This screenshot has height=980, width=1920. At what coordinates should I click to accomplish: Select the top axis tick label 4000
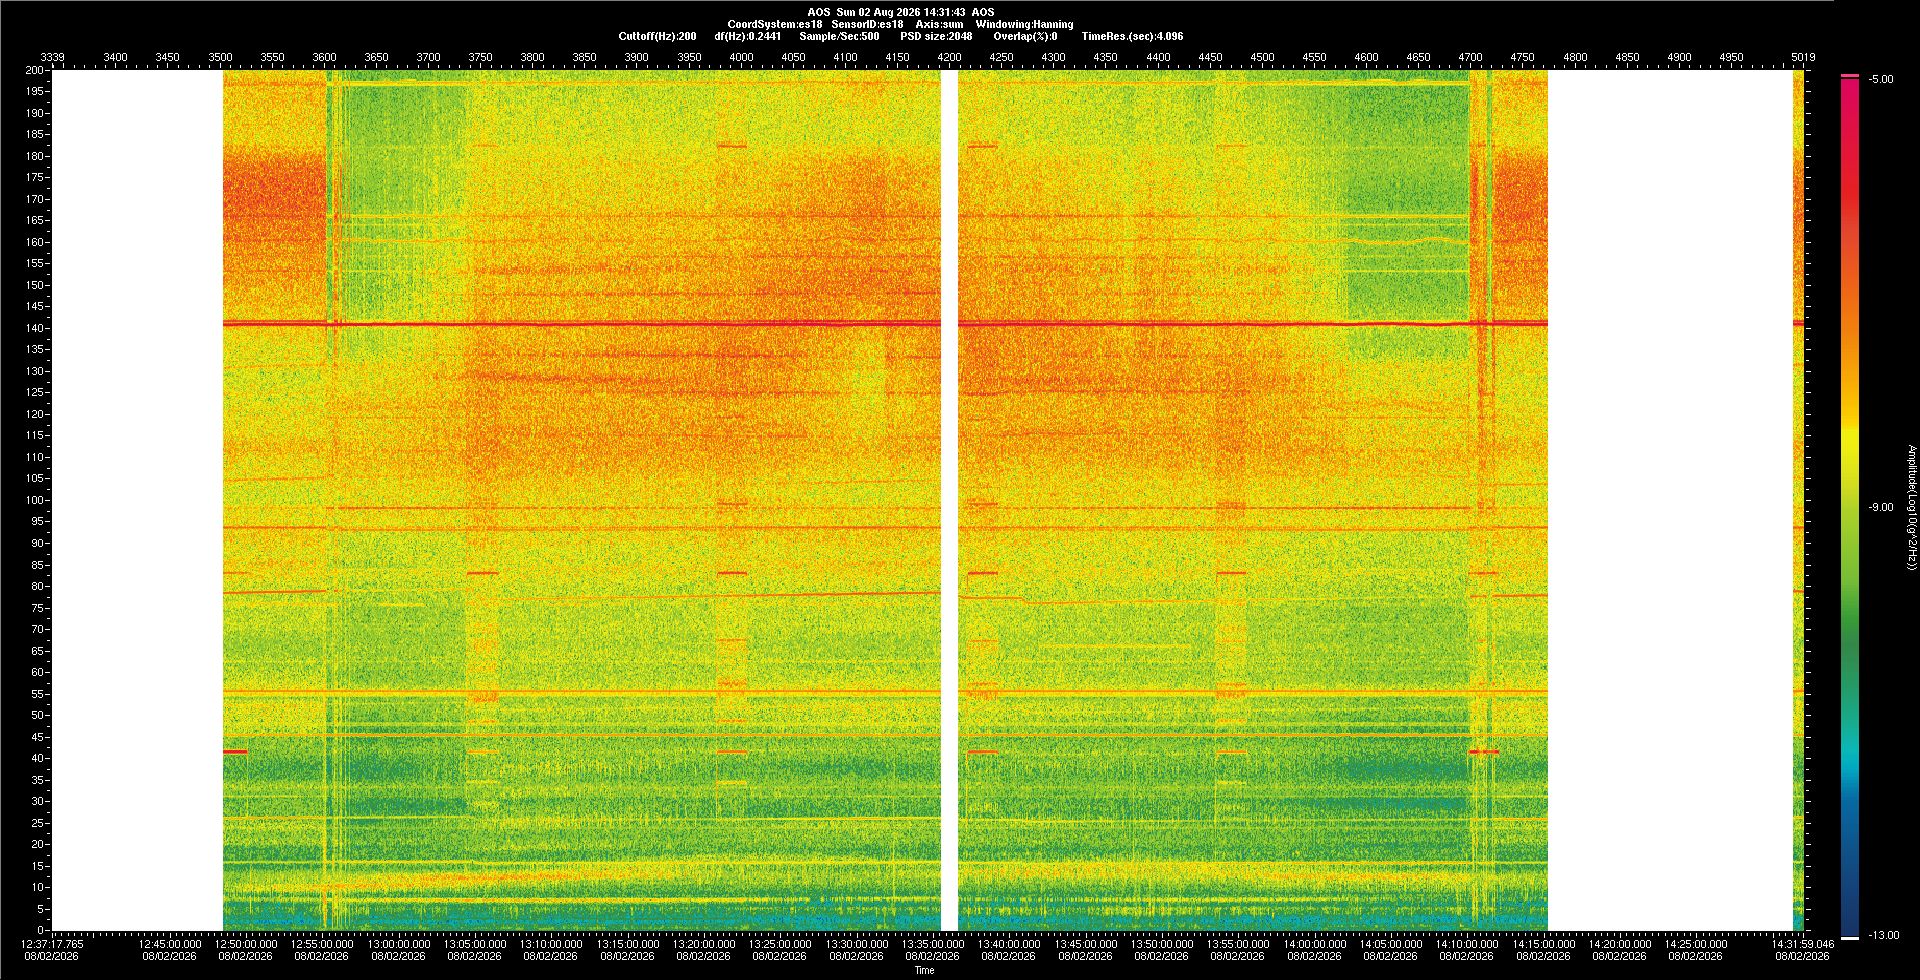(x=741, y=57)
